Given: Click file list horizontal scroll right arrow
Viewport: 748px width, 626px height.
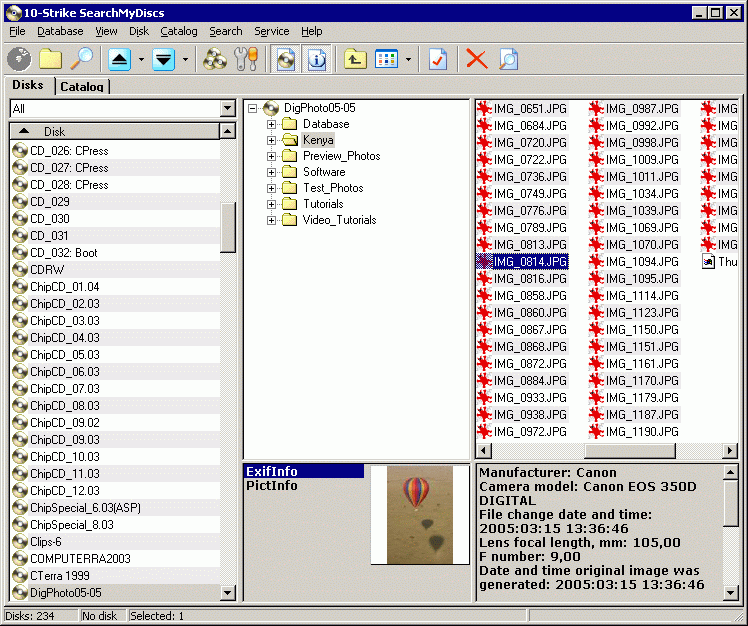Looking at the screenshot, I should (x=729, y=450).
